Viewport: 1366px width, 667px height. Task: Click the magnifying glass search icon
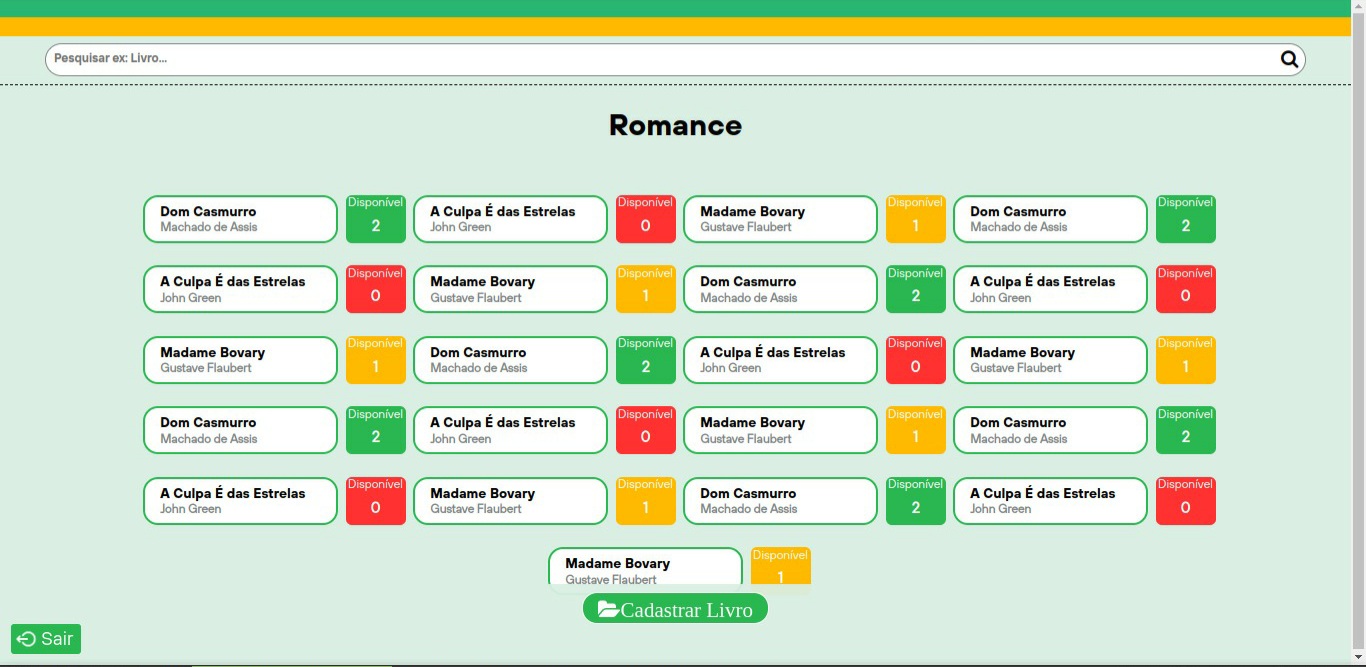1289,59
